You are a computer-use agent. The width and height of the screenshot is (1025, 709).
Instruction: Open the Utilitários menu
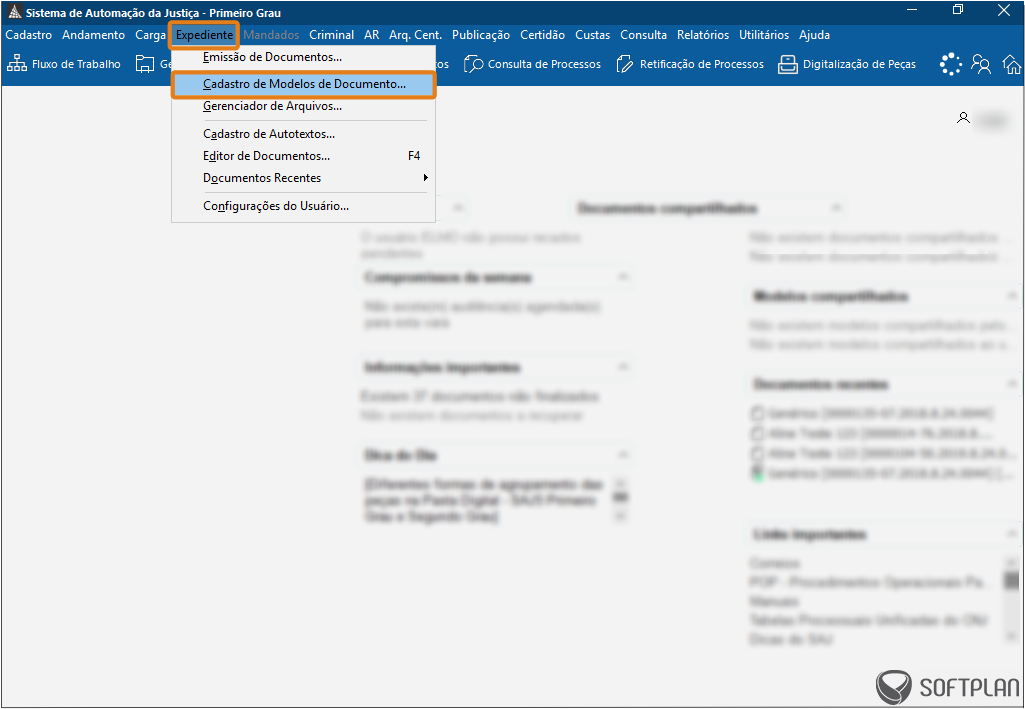[764, 35]
